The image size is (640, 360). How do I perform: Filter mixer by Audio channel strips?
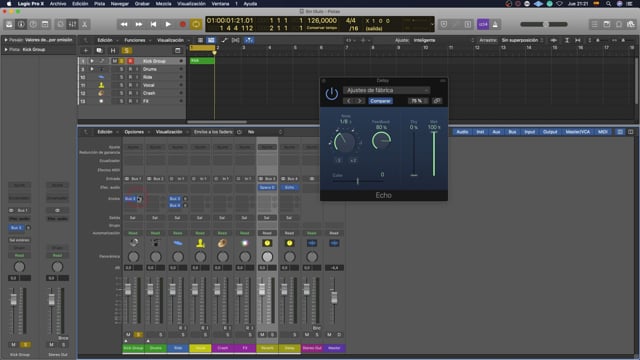[x=462, y=132]
